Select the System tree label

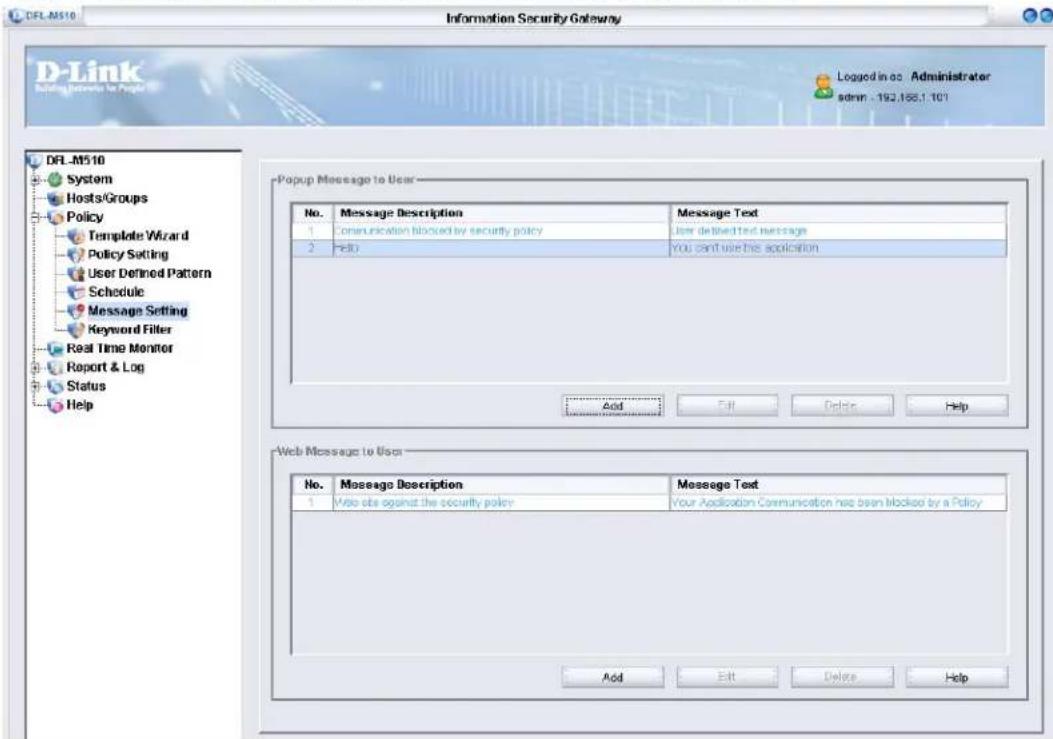tap(89, 179)
